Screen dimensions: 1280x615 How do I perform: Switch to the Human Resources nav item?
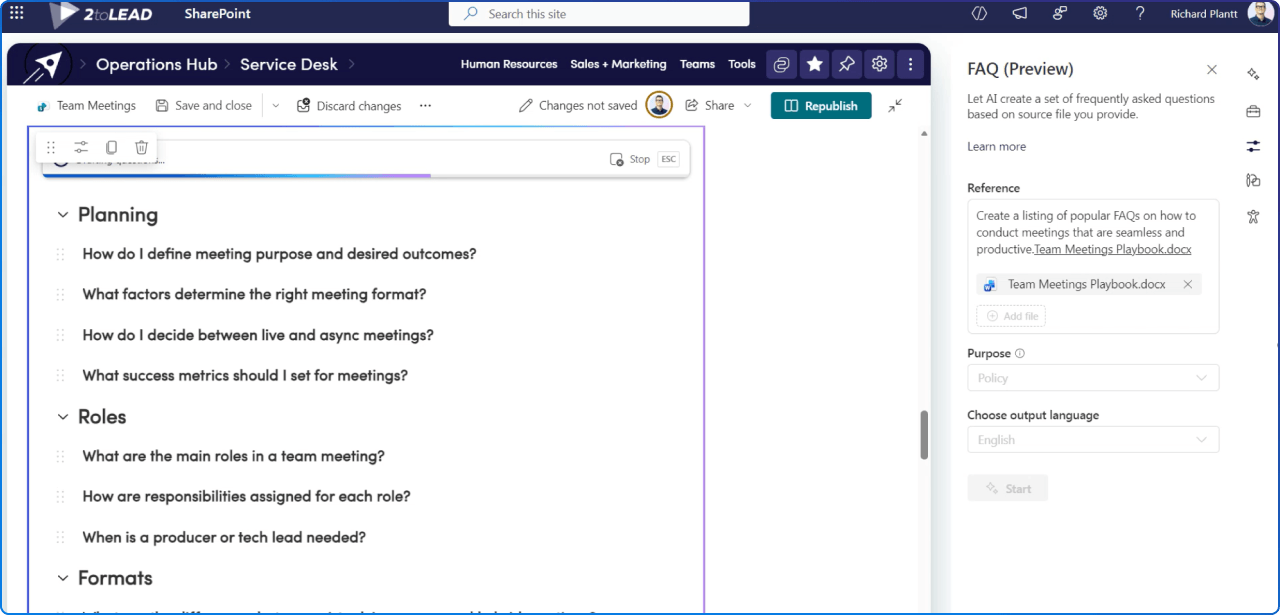pyautogui.click(x=509, y=64)
